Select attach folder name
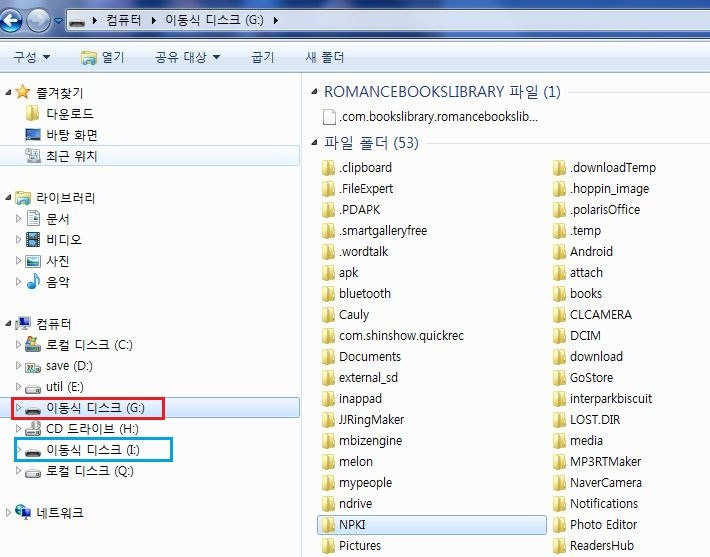This screenshot has width=710, height=557. 586,273
